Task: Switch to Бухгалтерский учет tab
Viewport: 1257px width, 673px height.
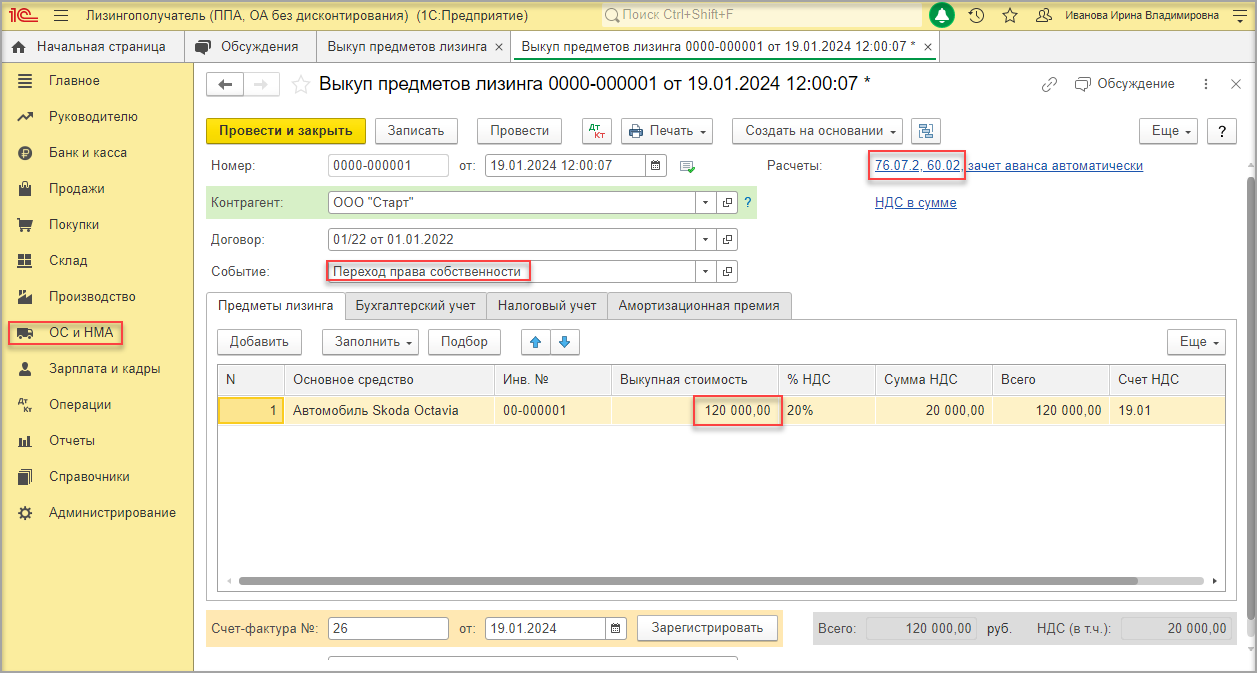Action: [x=416, y=306]
